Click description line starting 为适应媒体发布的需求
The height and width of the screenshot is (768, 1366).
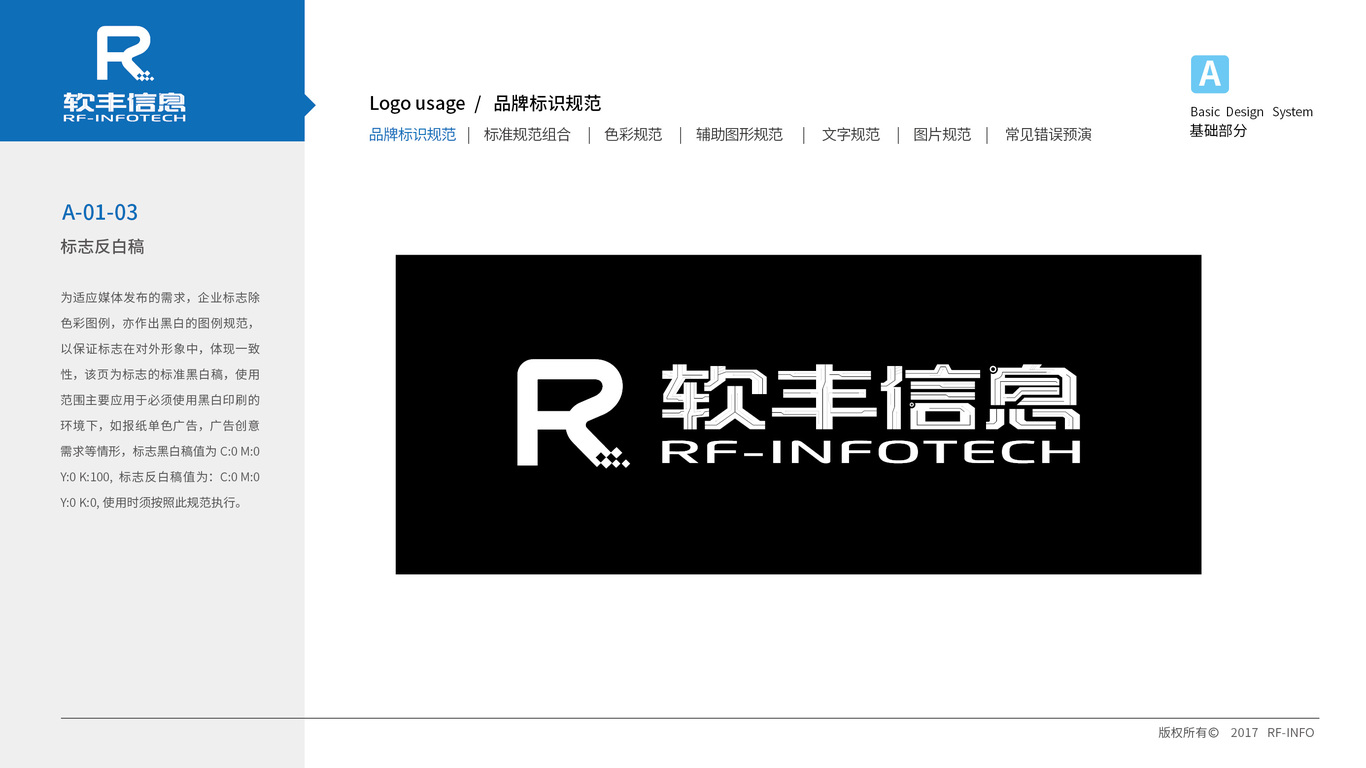click(x=160, y=298)
